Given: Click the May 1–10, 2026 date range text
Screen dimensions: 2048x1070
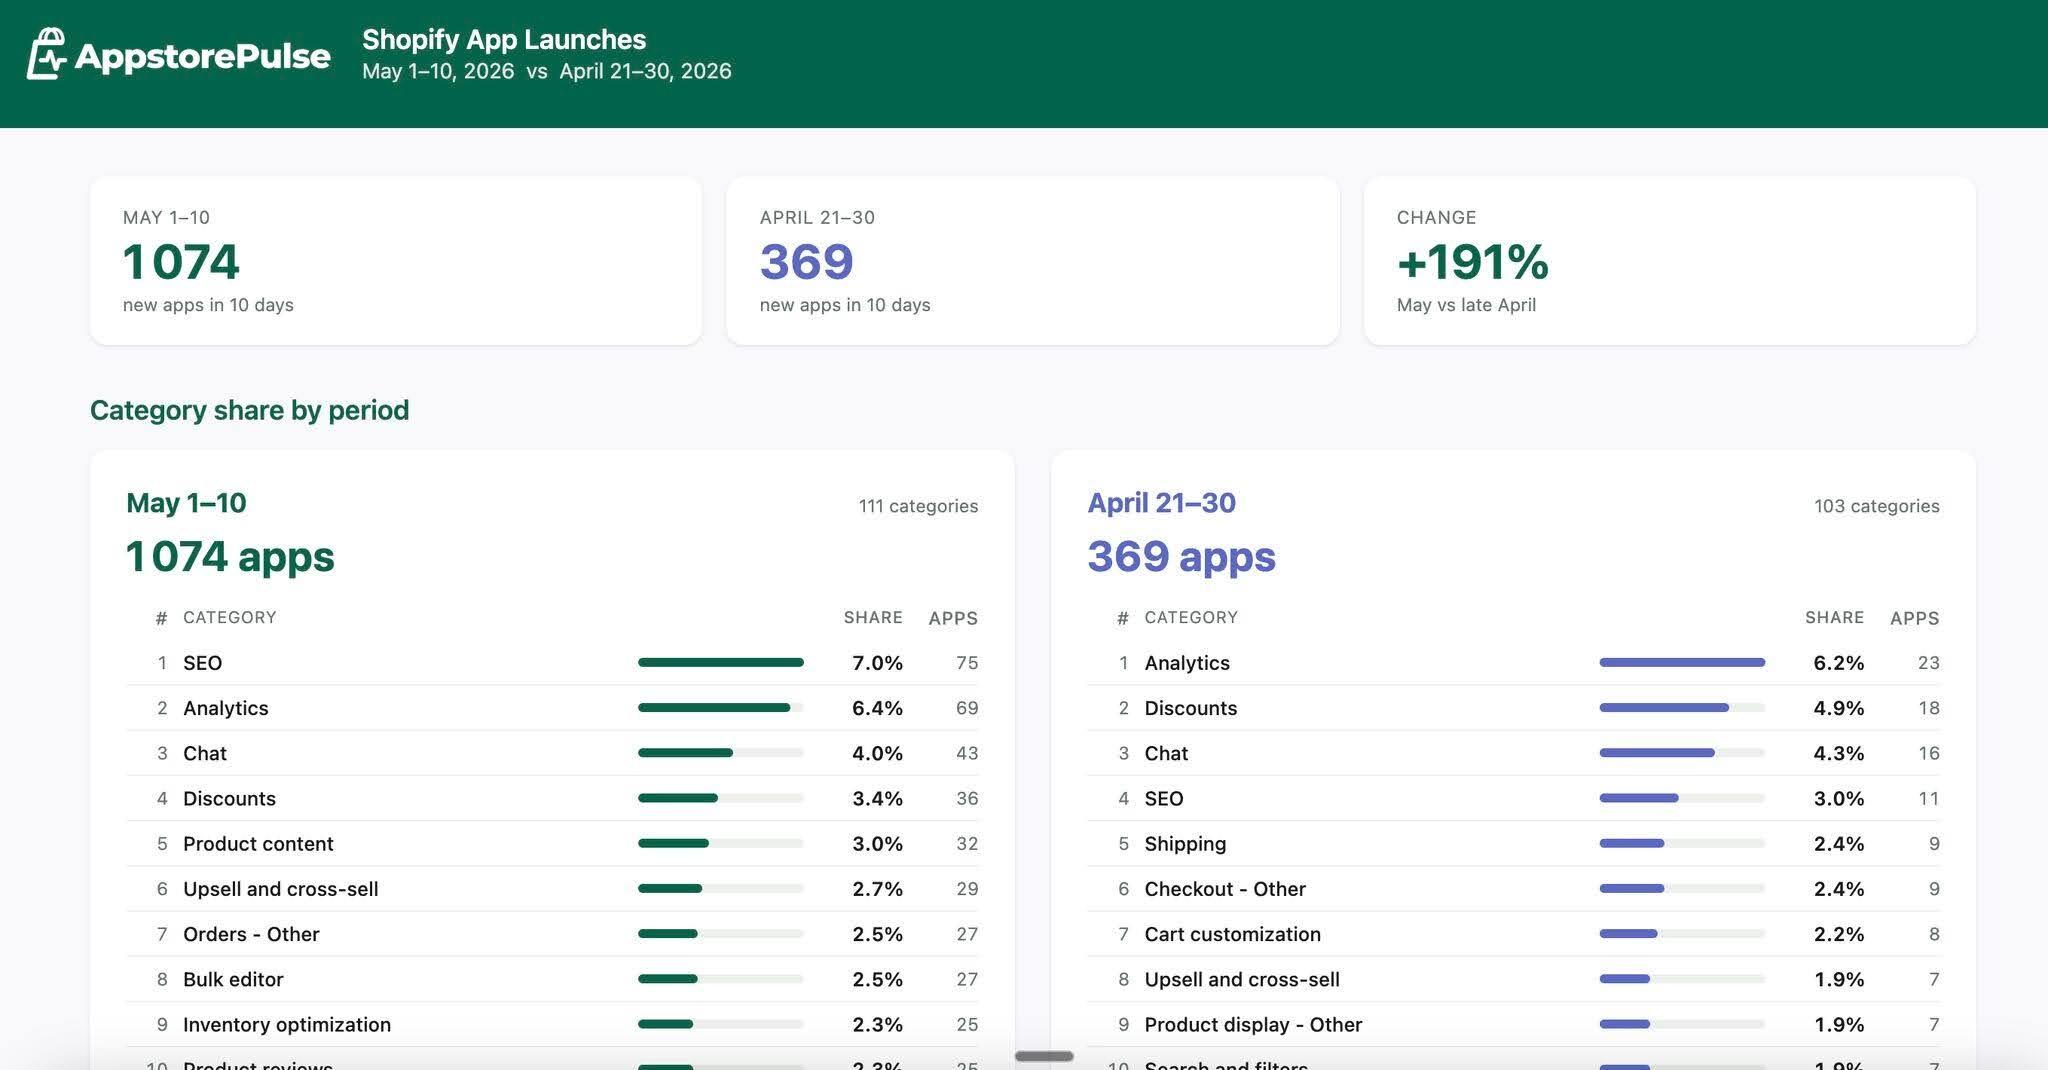Looking at the screenshot, I should click(438, 71).
